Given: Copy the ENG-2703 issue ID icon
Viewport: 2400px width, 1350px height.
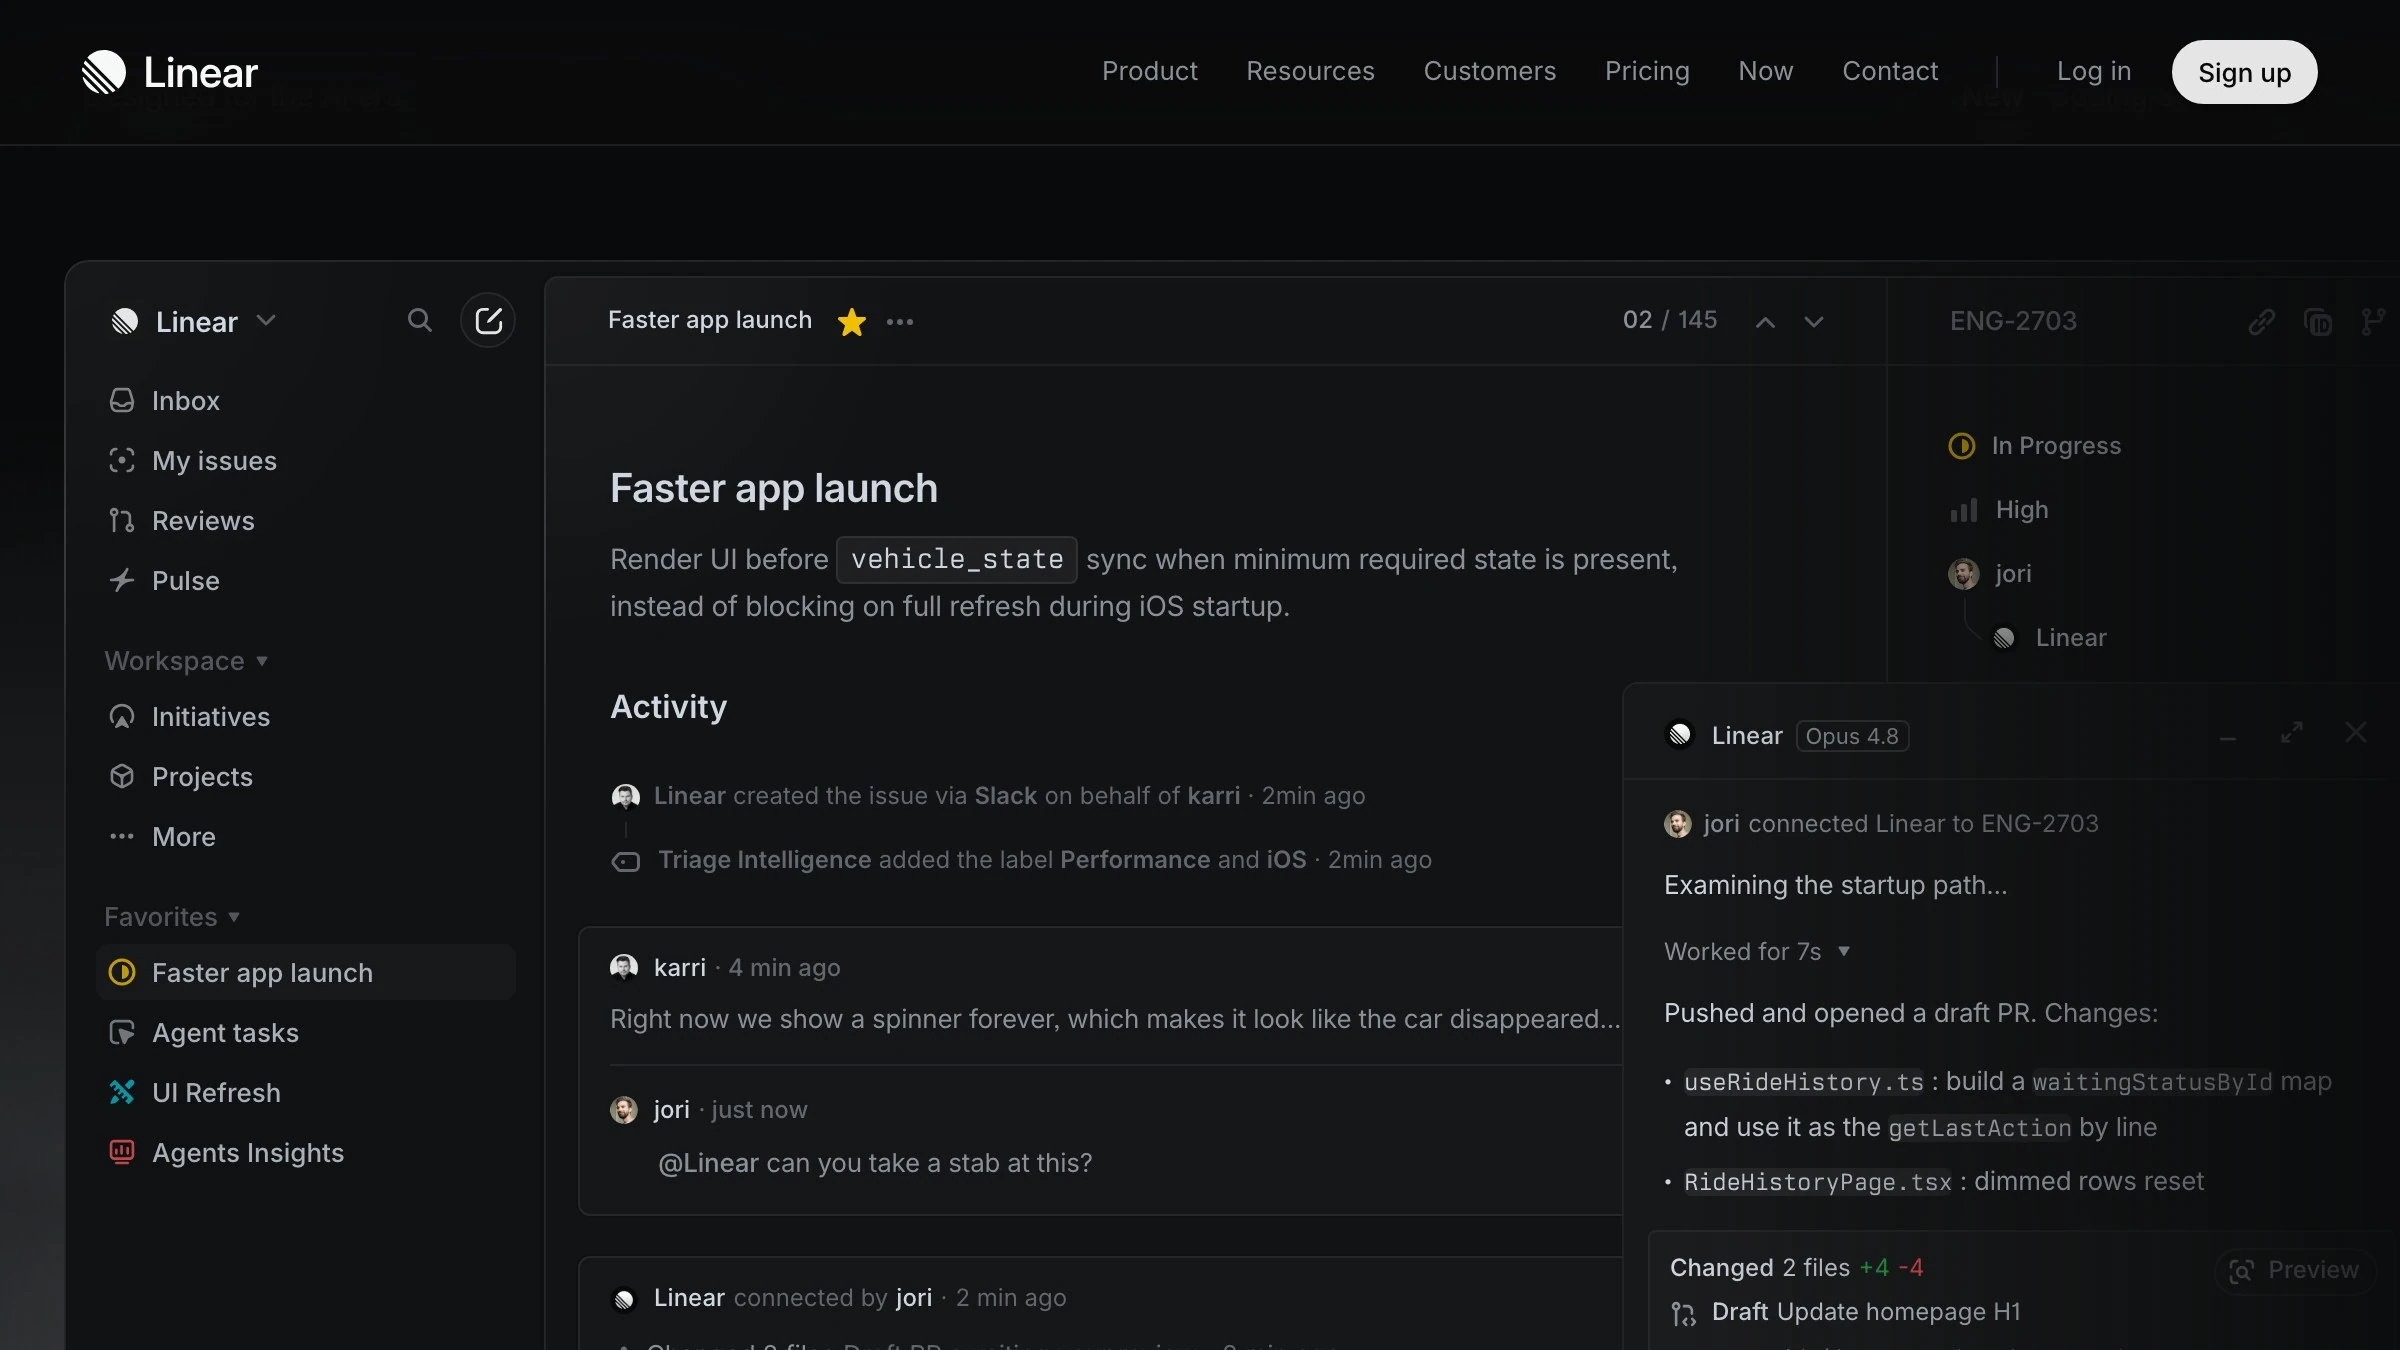Looking at the screenshot, I should click(x=2318, y=322).
